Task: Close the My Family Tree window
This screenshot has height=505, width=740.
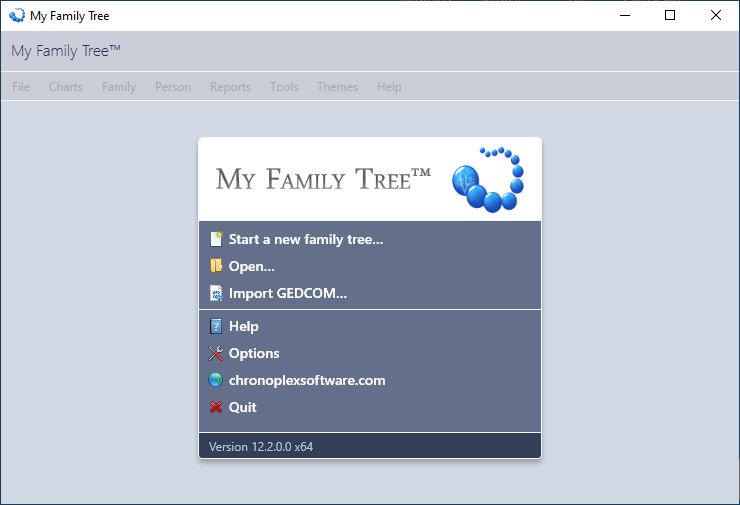Action: tap(715, 16)
